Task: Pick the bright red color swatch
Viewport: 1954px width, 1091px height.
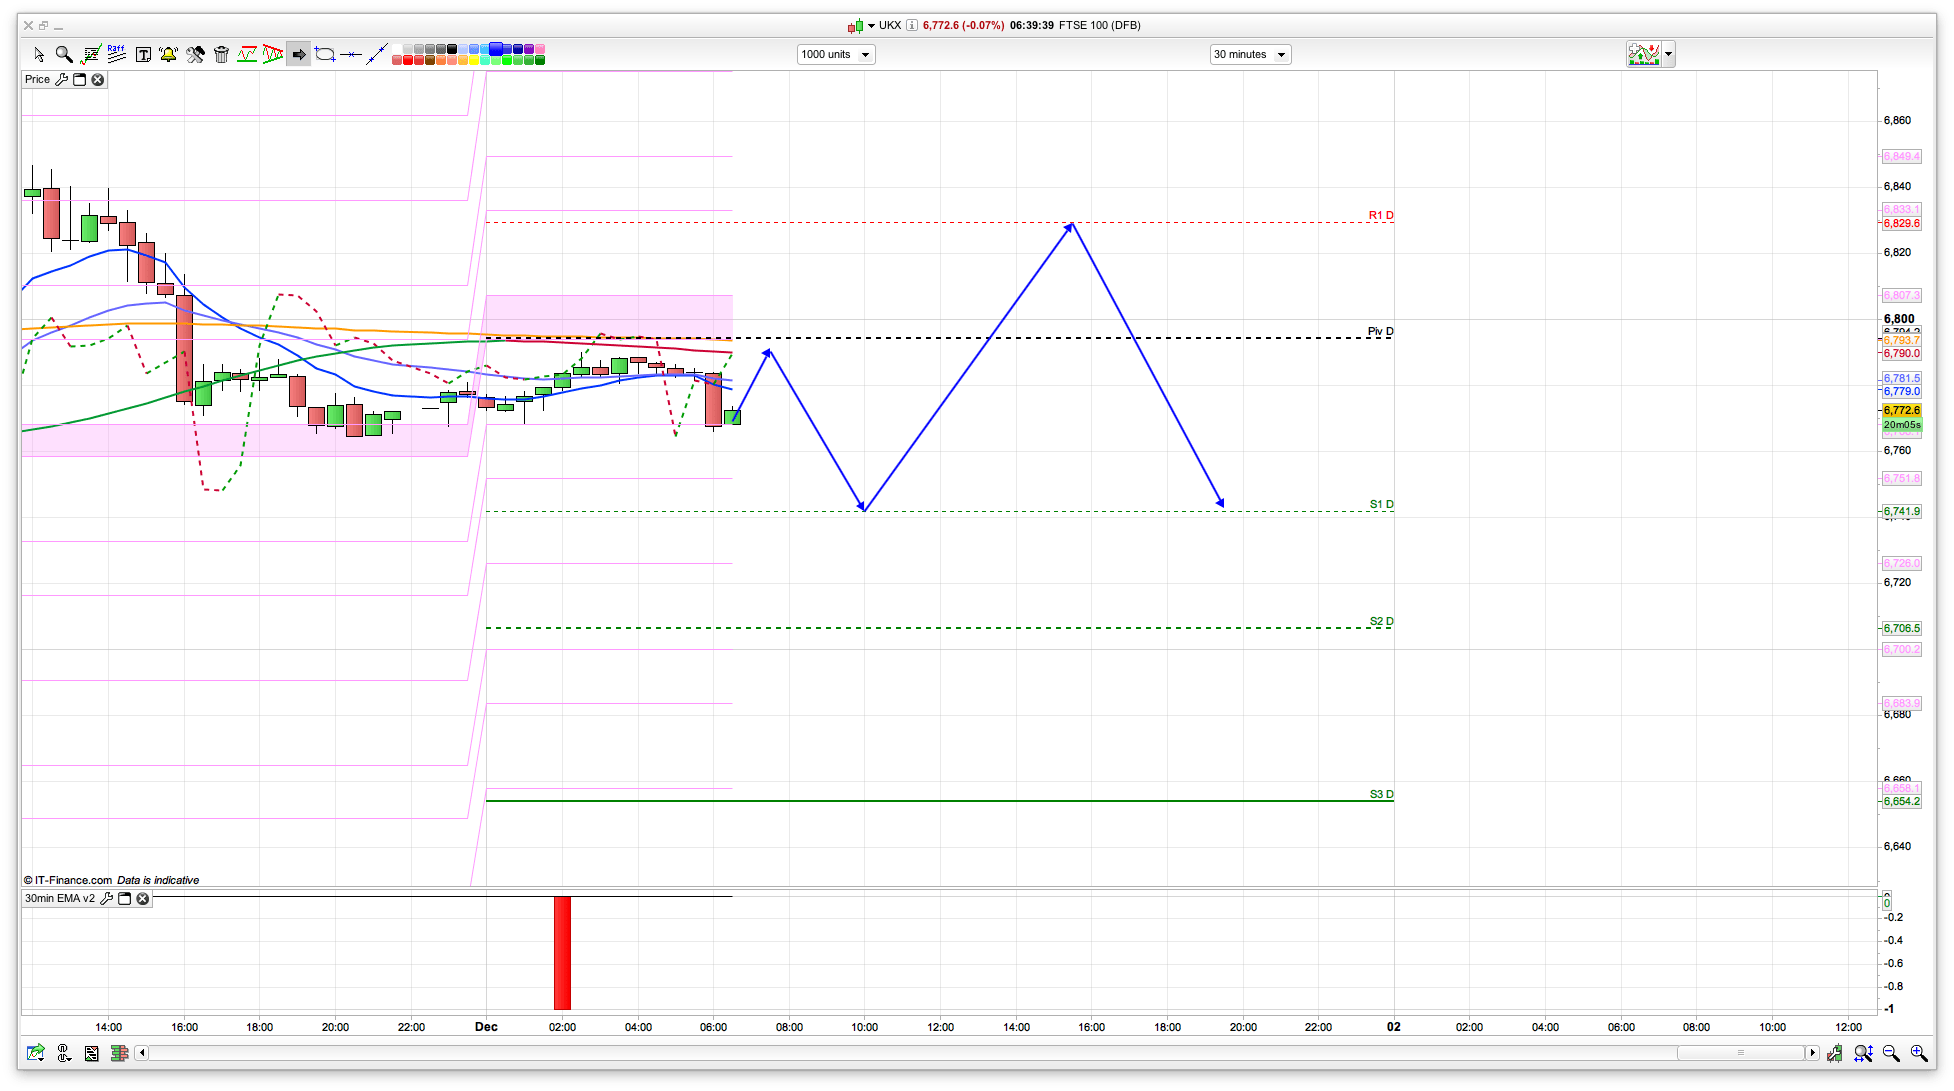Action: (408, 61)
